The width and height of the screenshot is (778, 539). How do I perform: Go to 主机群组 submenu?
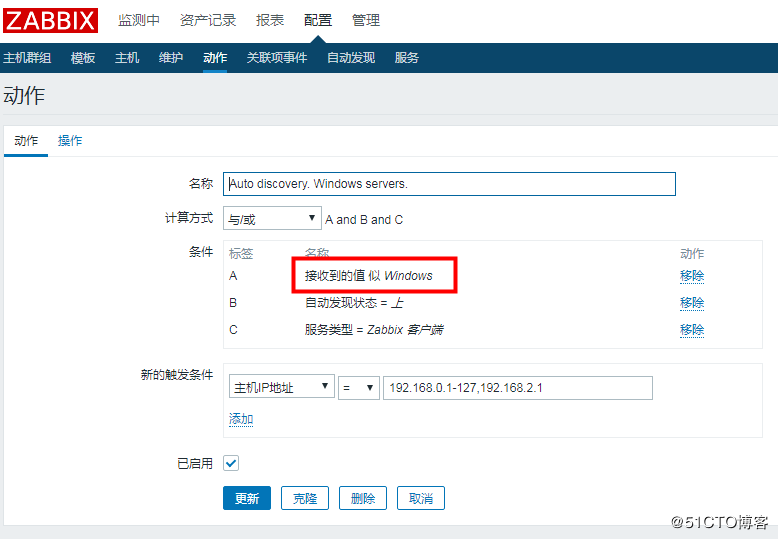tap(27, 58)
